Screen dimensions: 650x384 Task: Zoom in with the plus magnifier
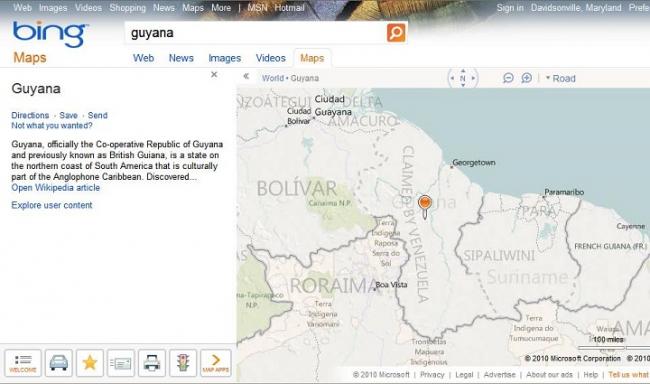tap(526, 78)
